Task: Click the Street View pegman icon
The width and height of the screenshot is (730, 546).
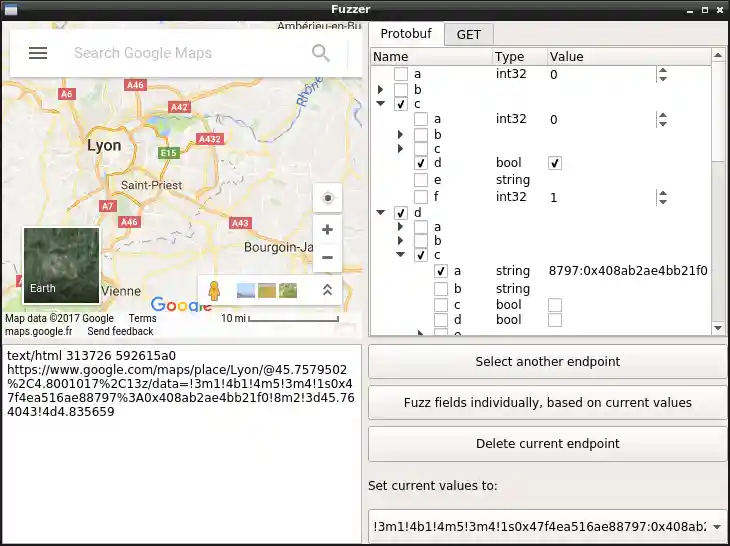Action: (x=214, y=291)
